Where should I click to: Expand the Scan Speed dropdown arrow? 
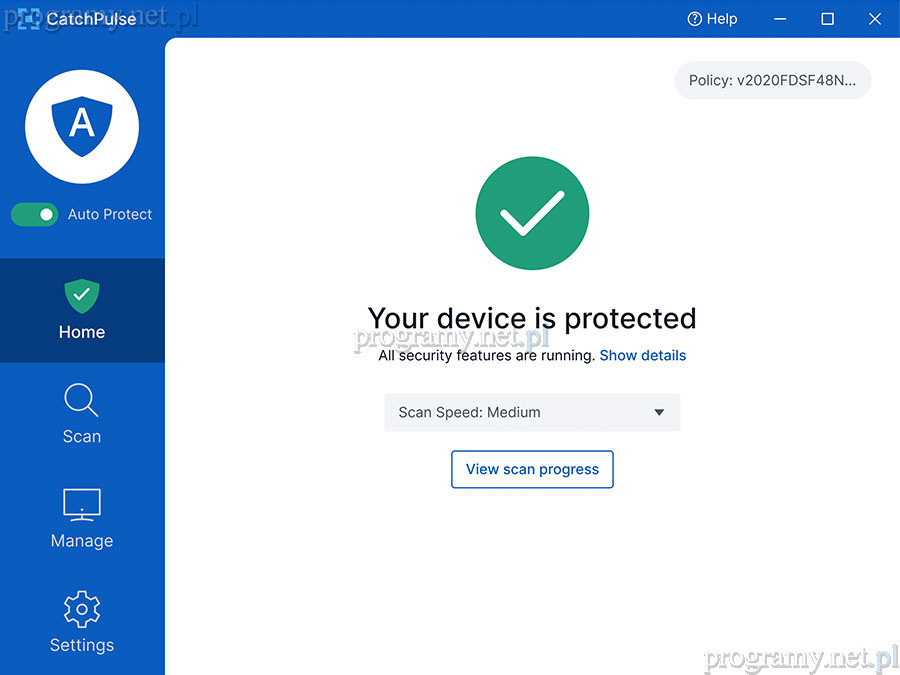pyautogui.click(x=659, y=412)
